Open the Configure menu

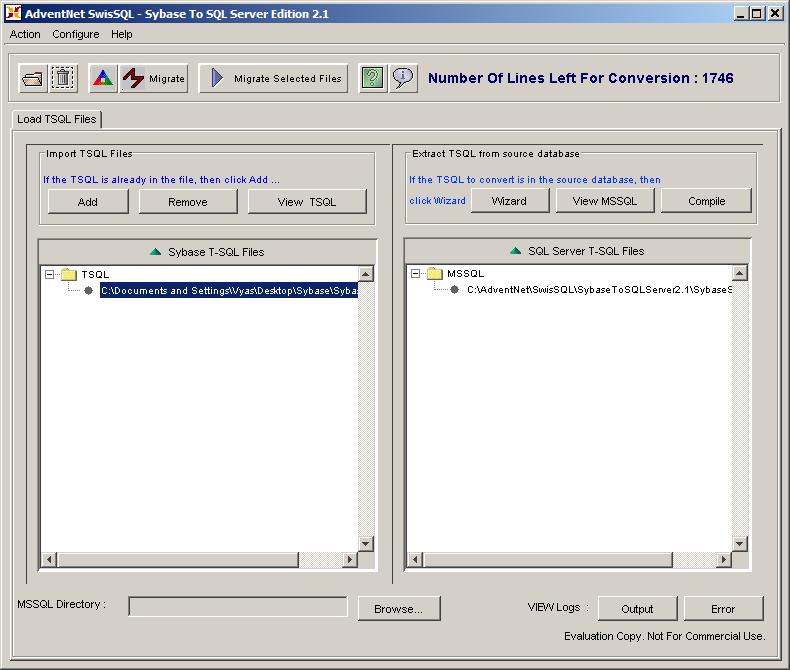76,34
